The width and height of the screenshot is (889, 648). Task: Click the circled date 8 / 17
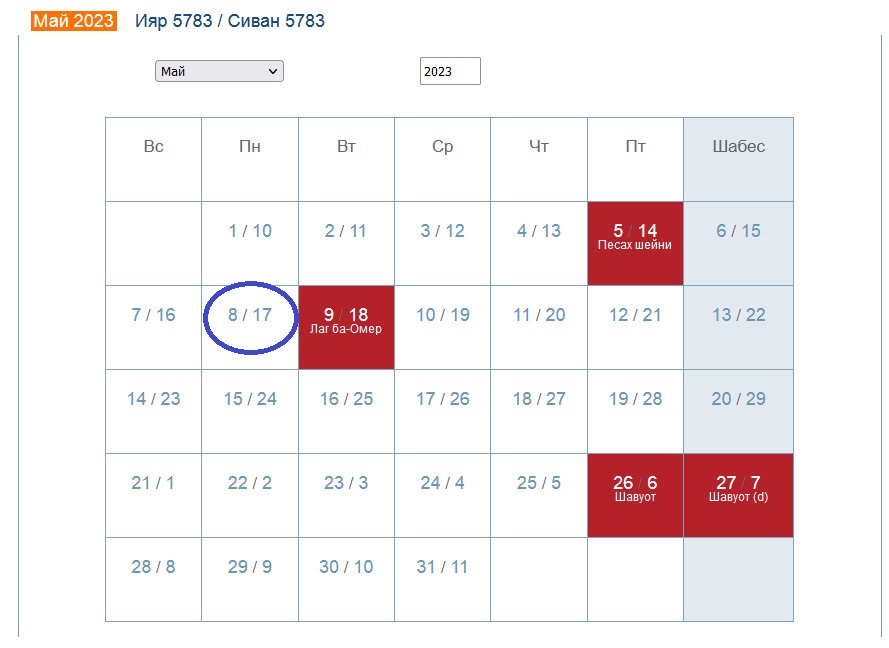[x=250, y=315]
